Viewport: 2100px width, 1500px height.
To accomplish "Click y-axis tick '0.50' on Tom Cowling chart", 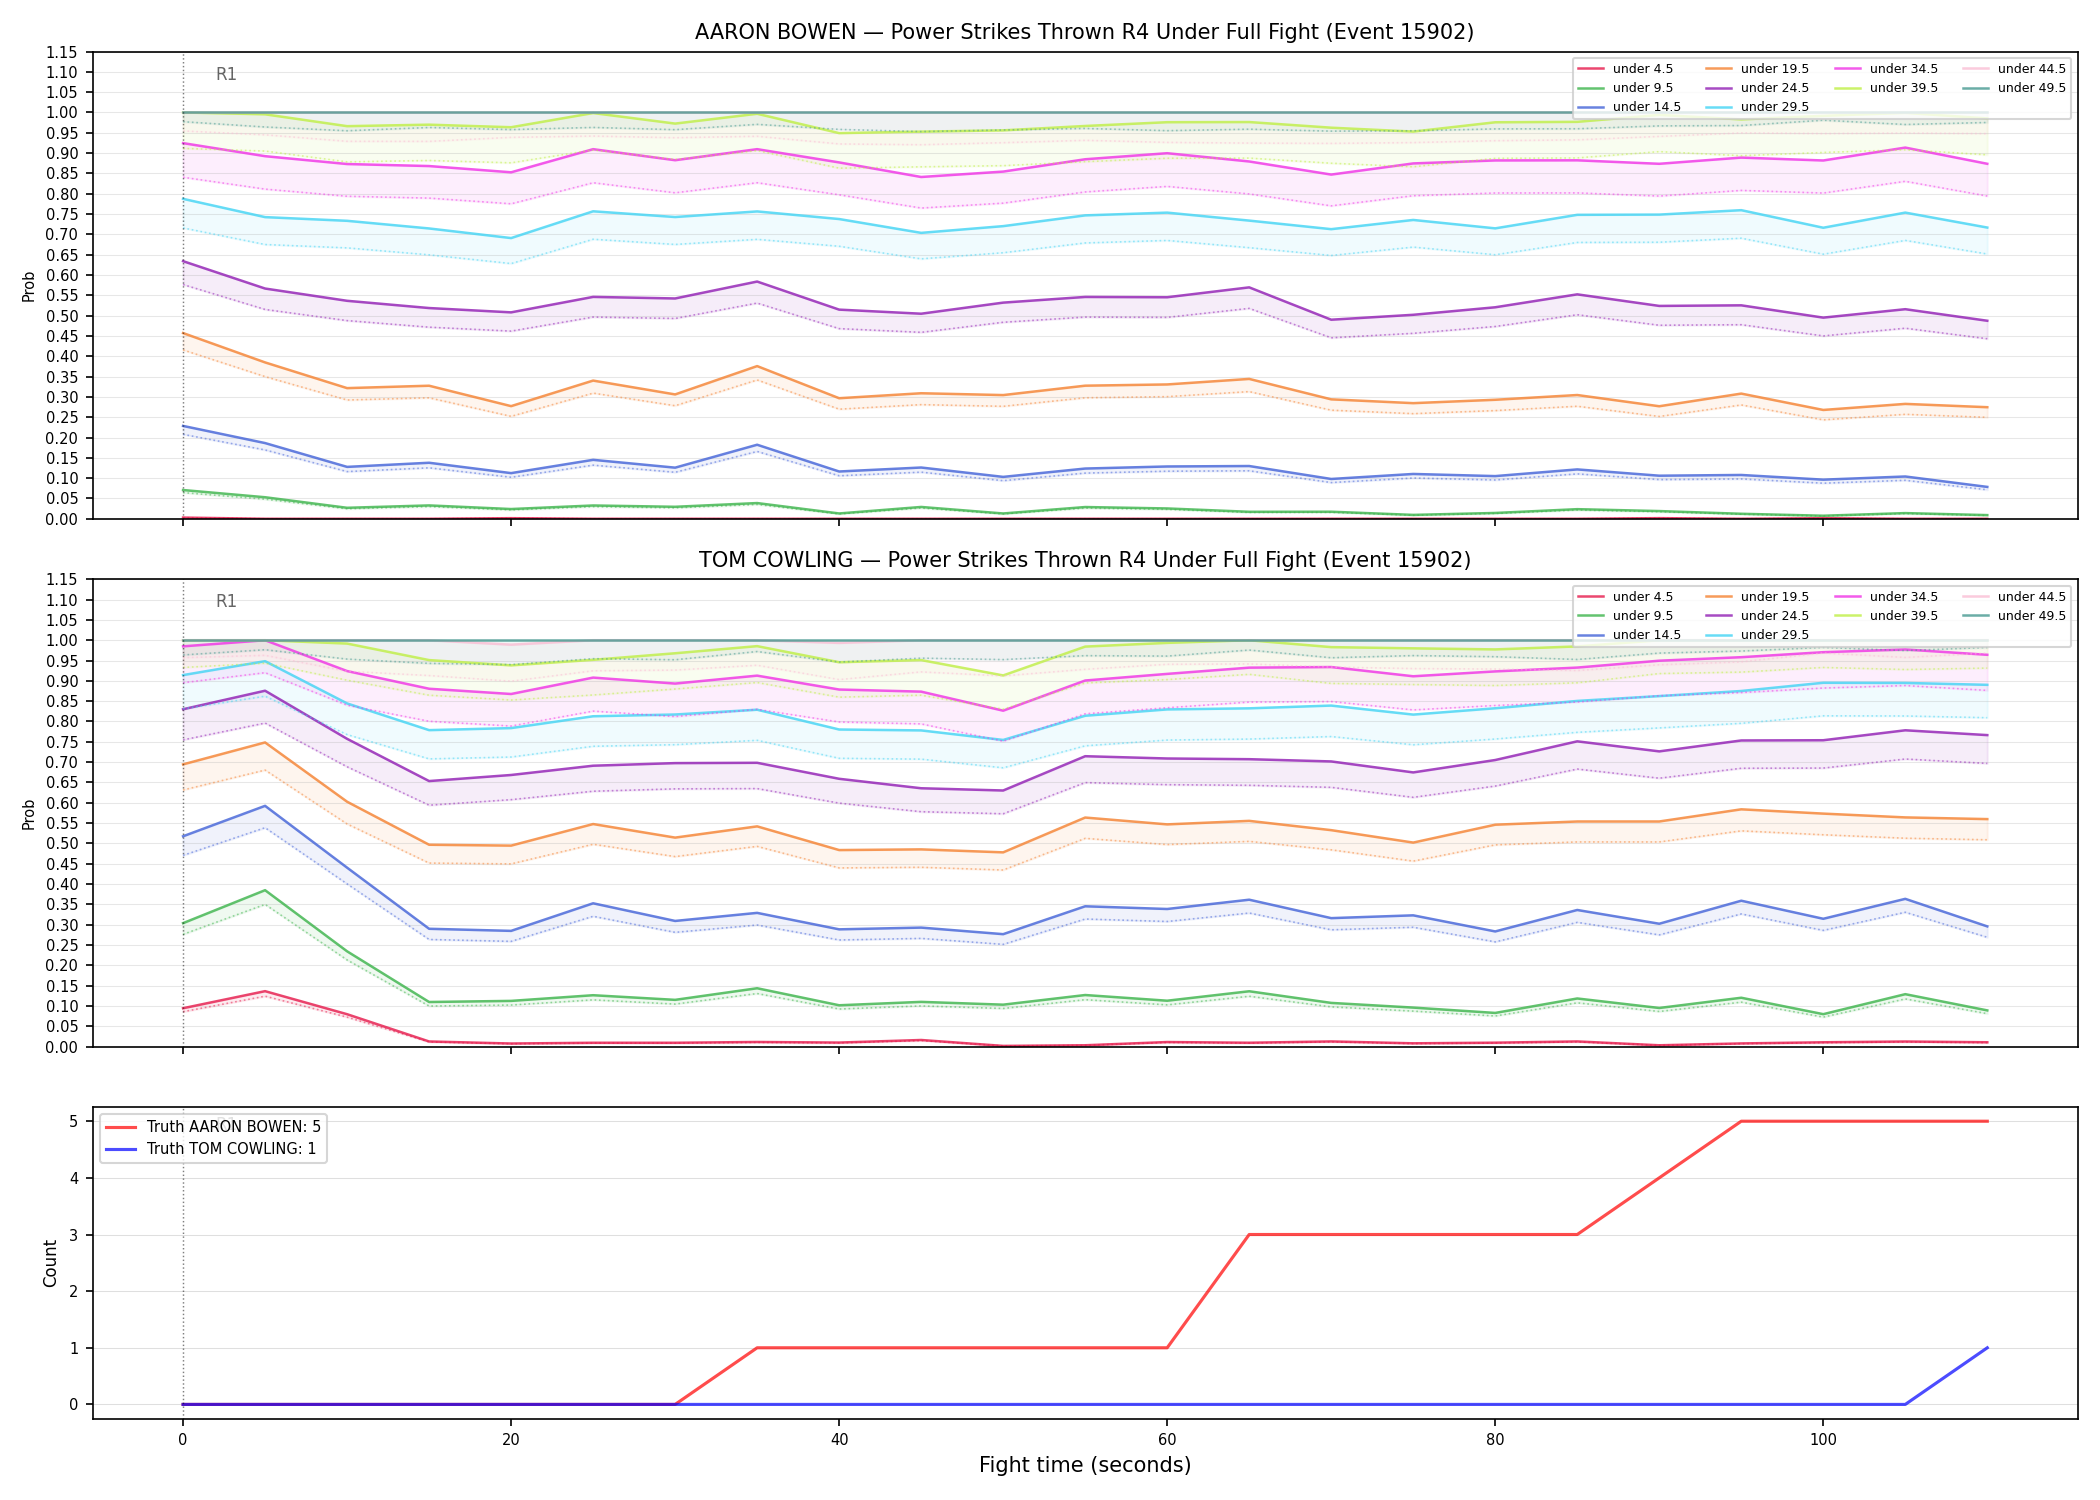I will click(63, 844).
